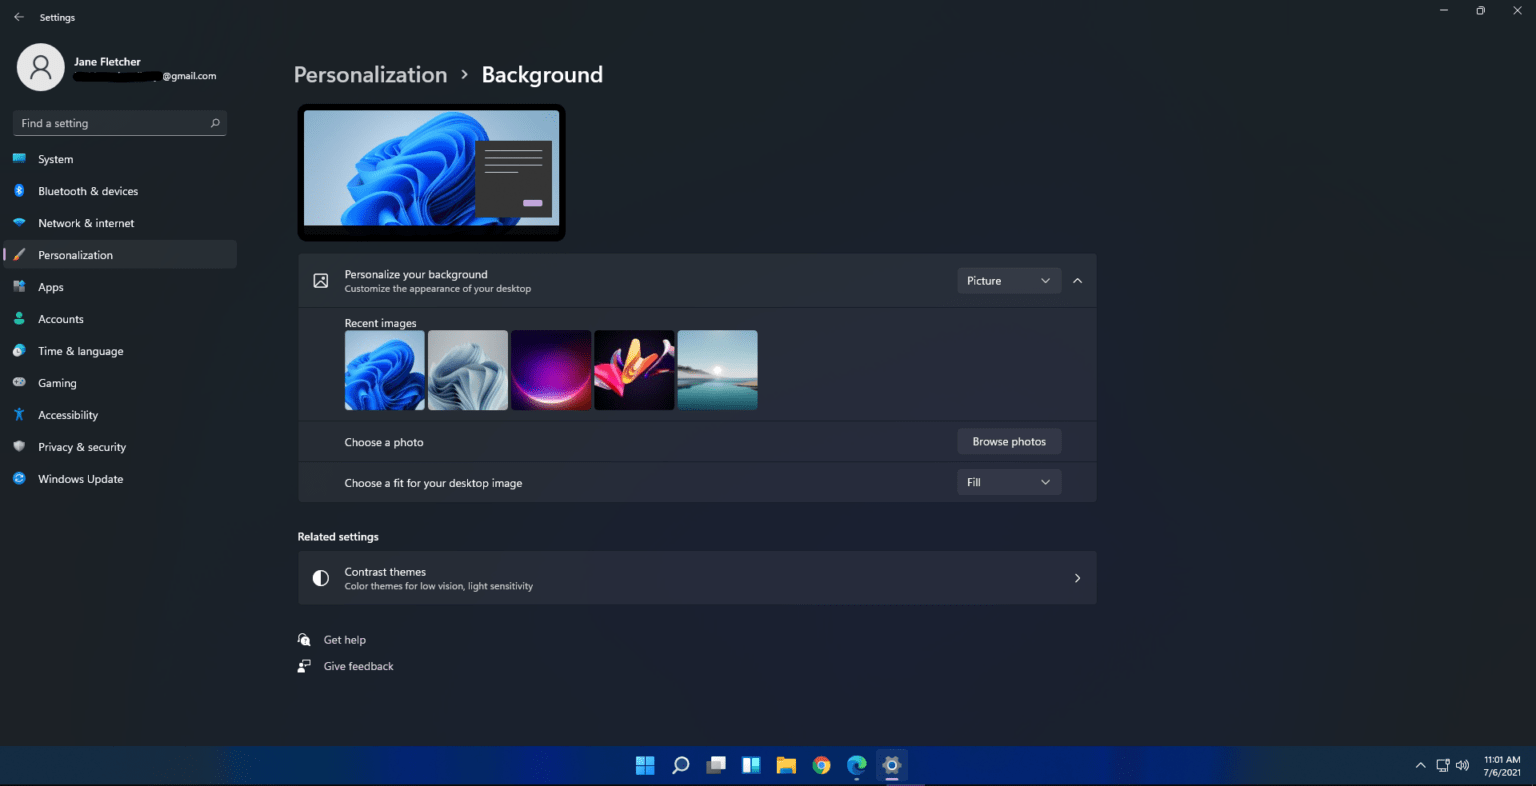Viewport: 1536px width, 786px height.
Task: Expand Contrast themes with its chevron
Action: click(1077, 578)
